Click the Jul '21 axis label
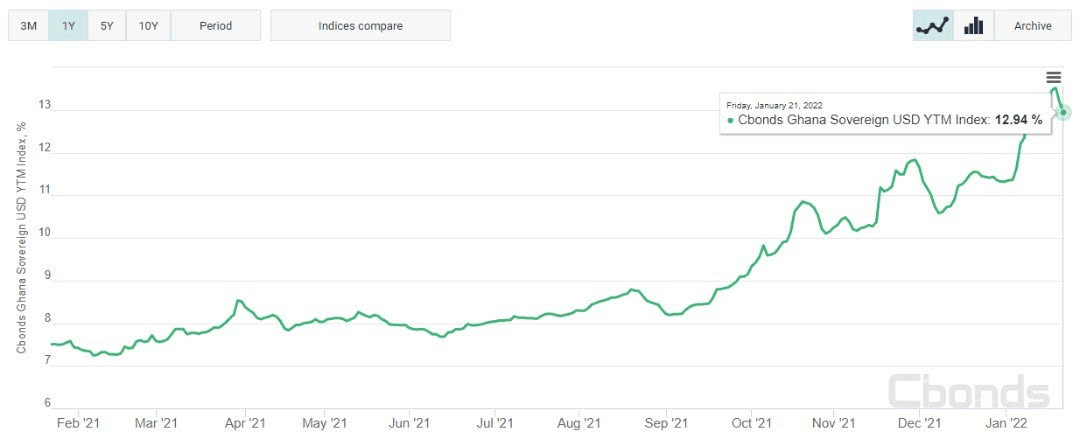 point(496,422)
